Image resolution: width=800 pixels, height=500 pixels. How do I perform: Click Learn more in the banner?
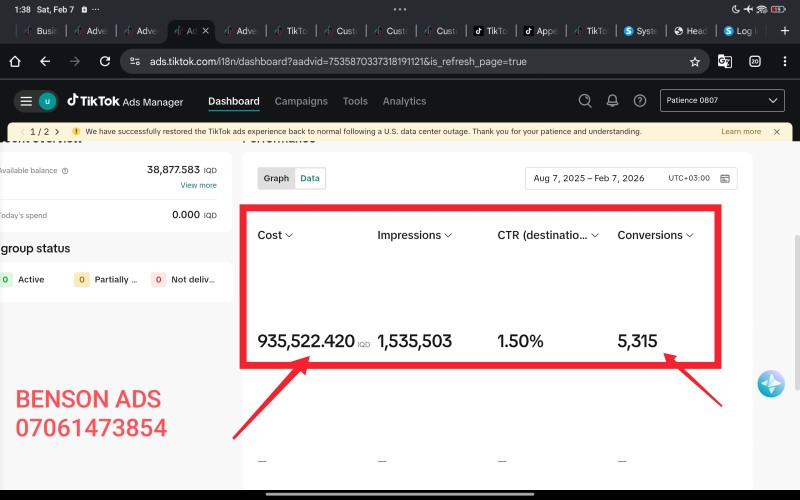tap(741, 132)
